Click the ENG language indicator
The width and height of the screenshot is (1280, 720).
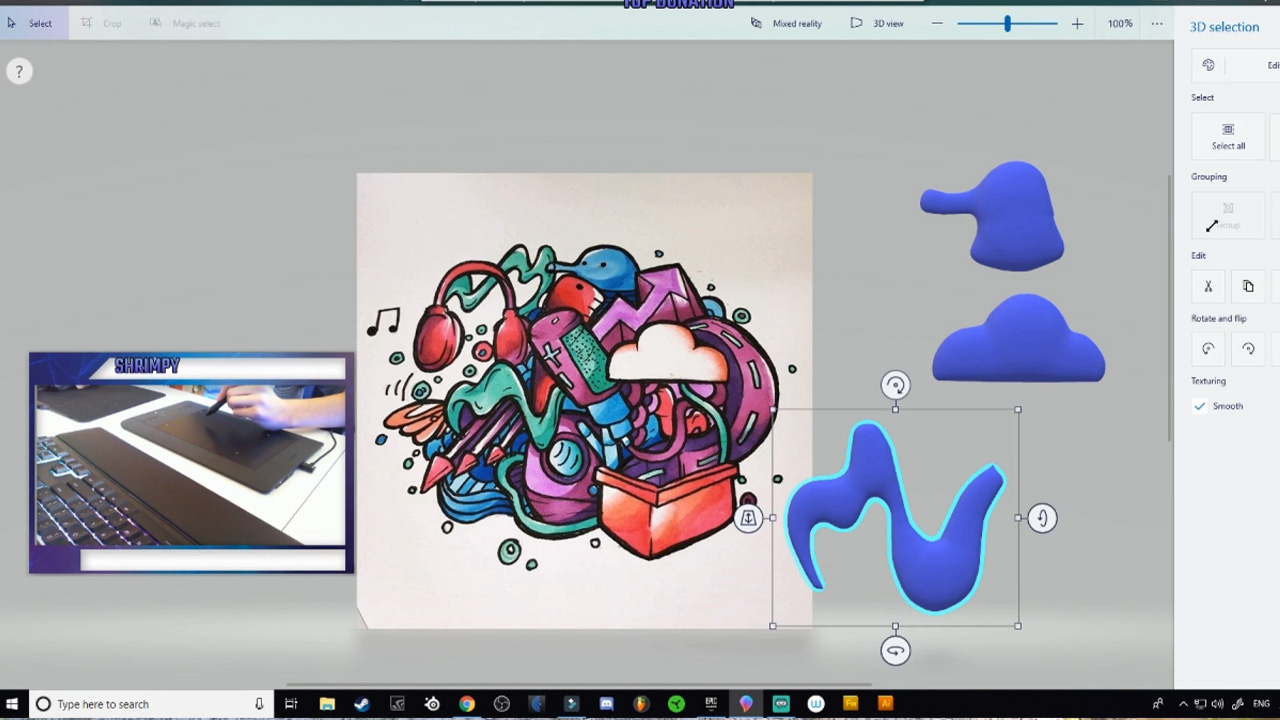(x=1262, y=704)
